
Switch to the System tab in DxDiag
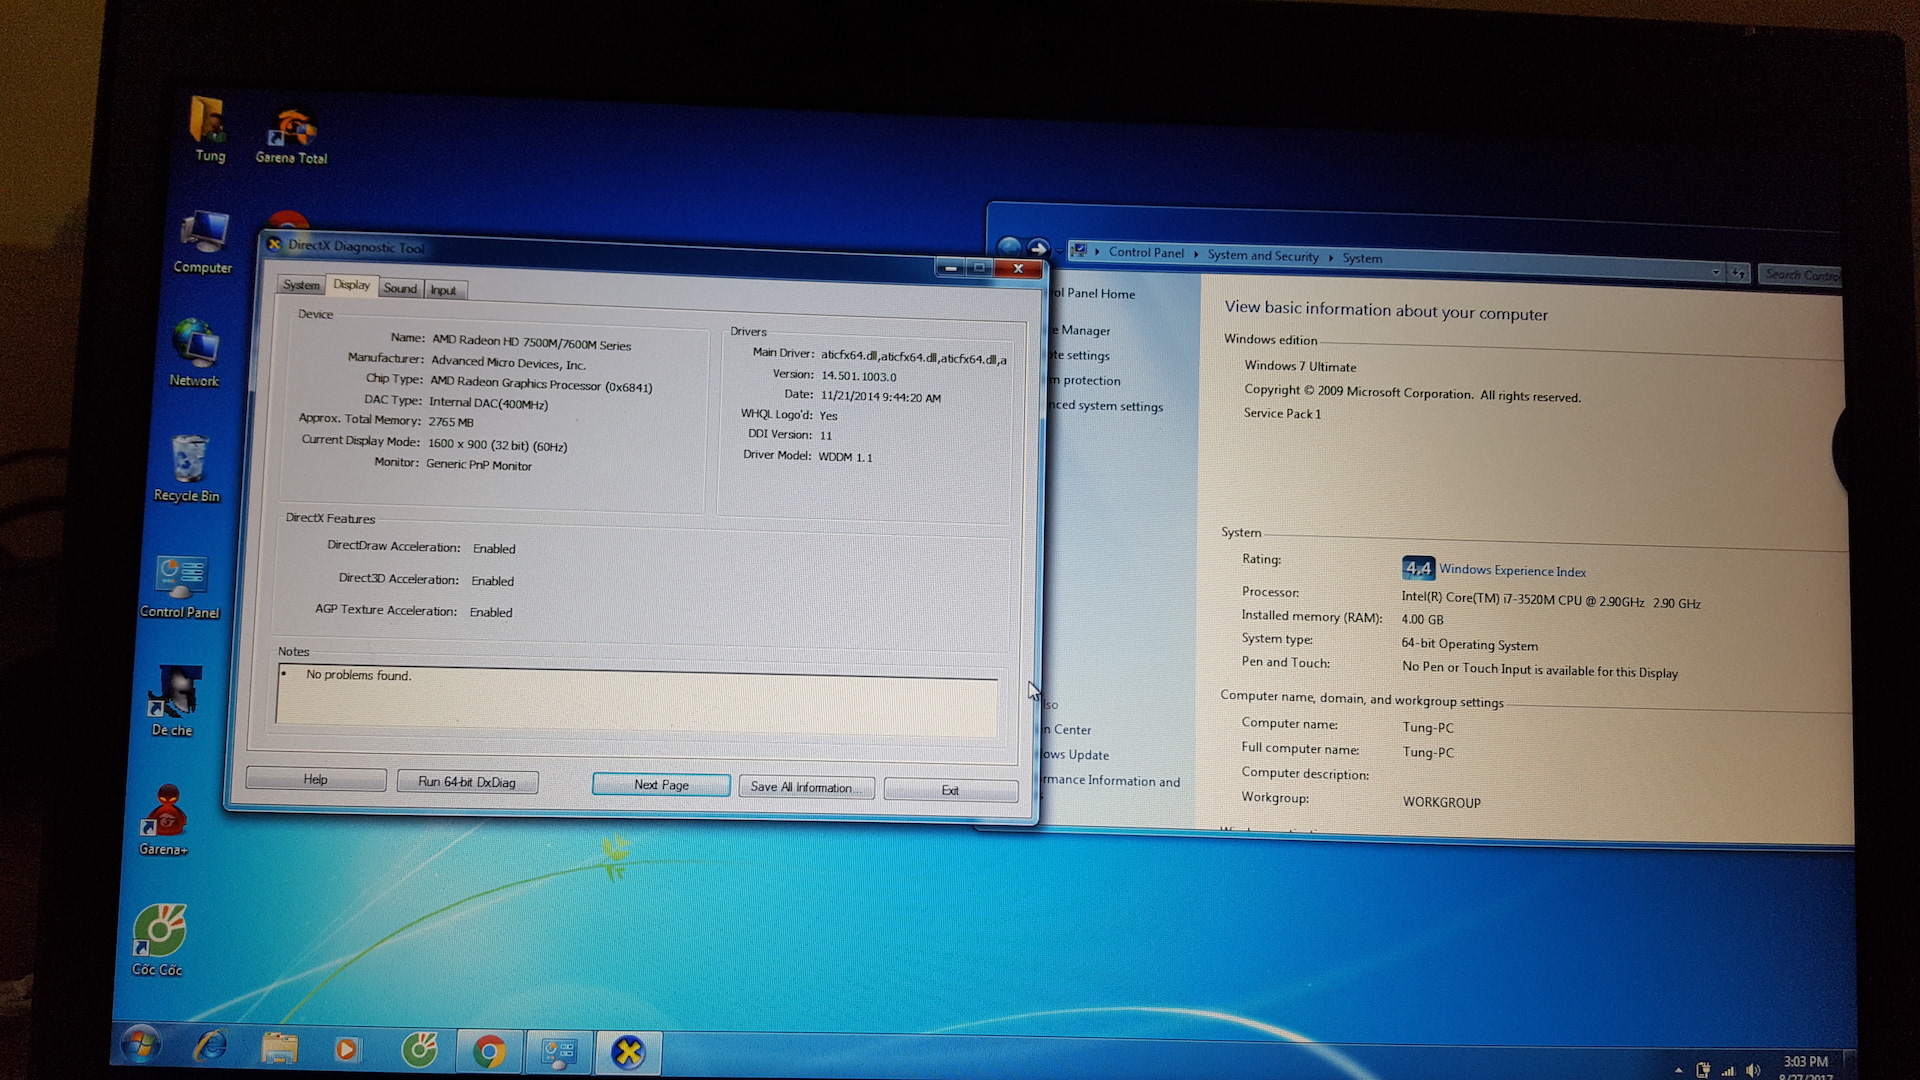click(x=301, y=285)
